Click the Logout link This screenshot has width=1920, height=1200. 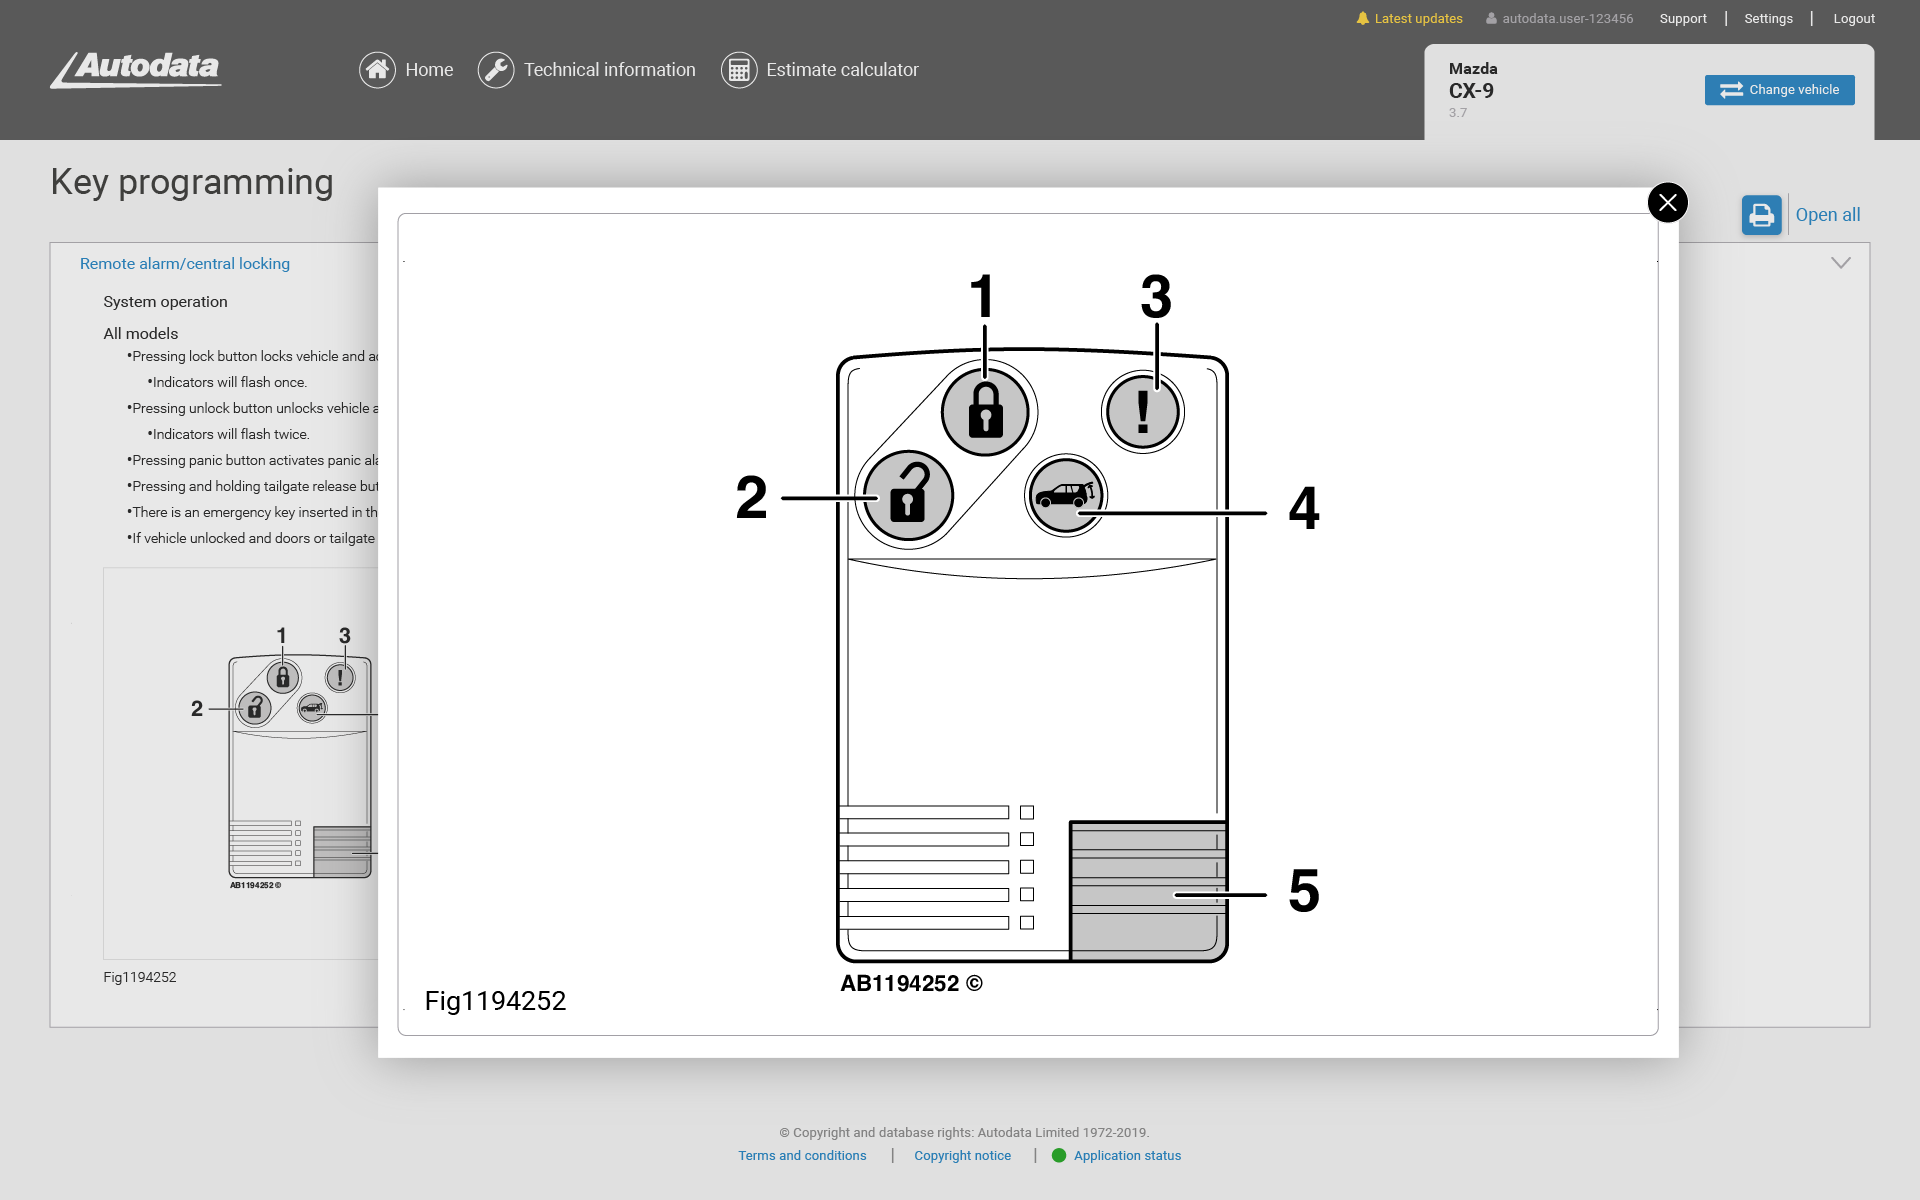pos(1853,19)
